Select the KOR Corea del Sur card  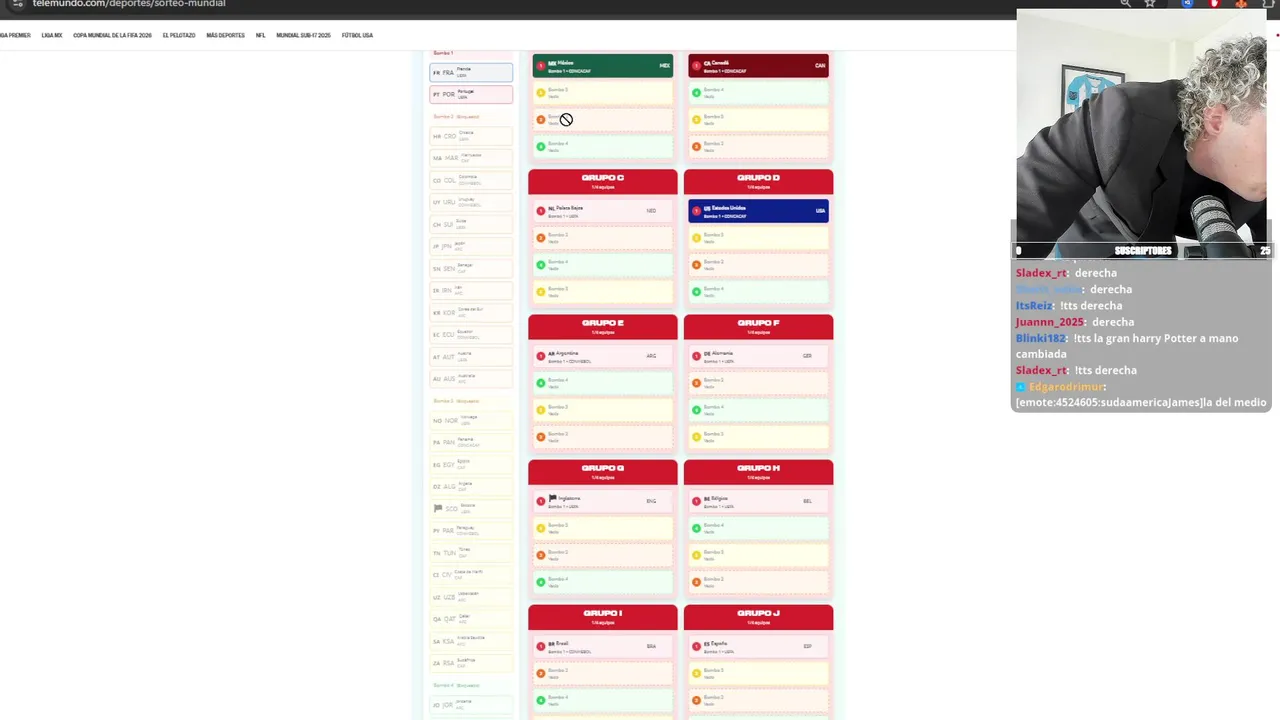click(x=471, y=313)
